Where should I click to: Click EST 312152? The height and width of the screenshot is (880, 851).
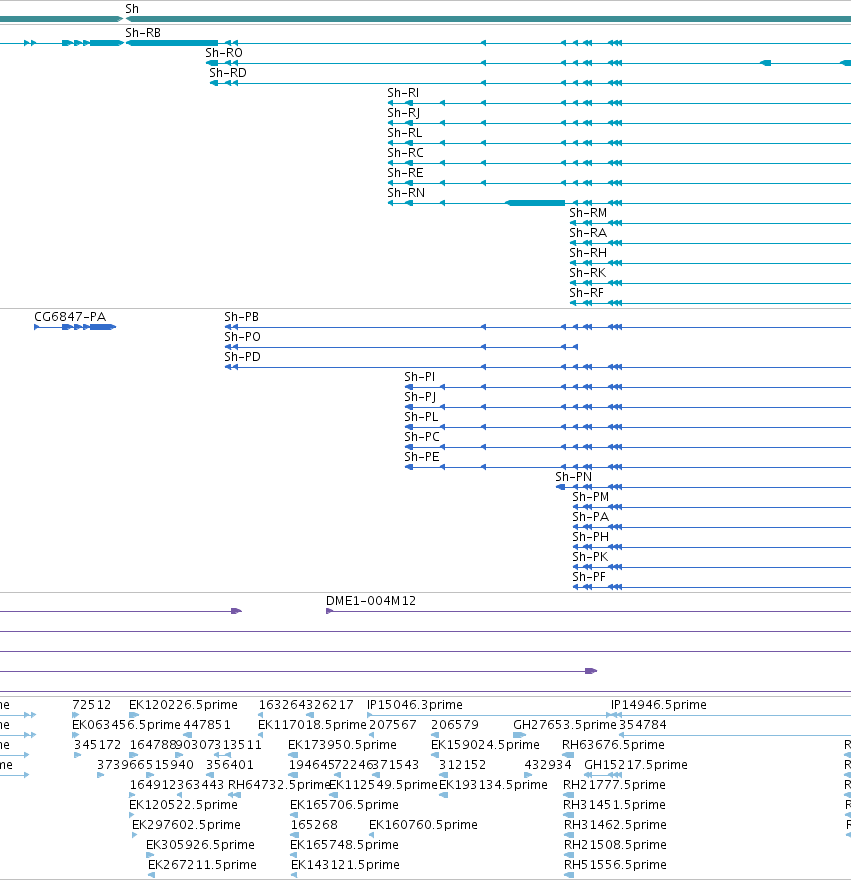[x=463, y=765]
